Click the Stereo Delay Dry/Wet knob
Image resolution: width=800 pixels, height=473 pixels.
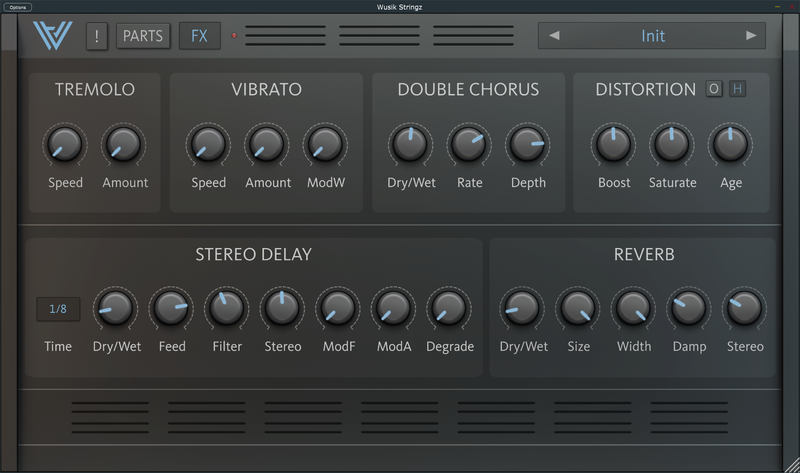(115, 308)
